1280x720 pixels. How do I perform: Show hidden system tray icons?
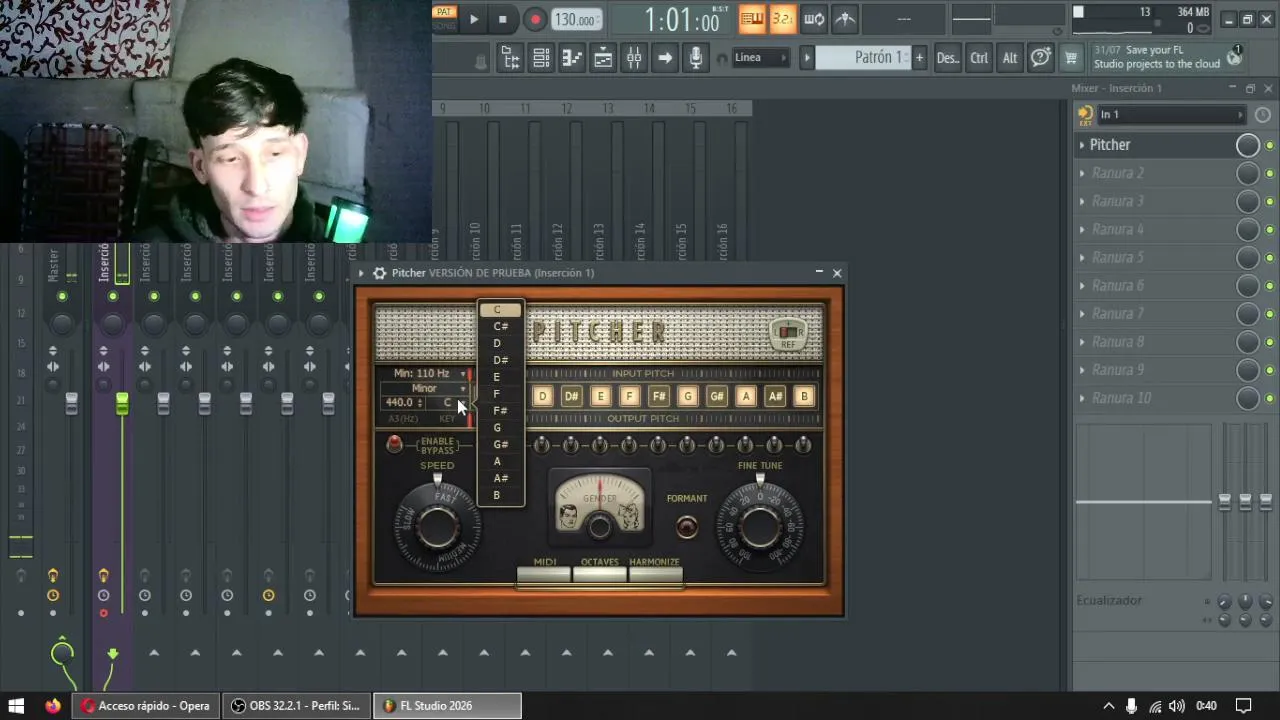(1108, 706)
